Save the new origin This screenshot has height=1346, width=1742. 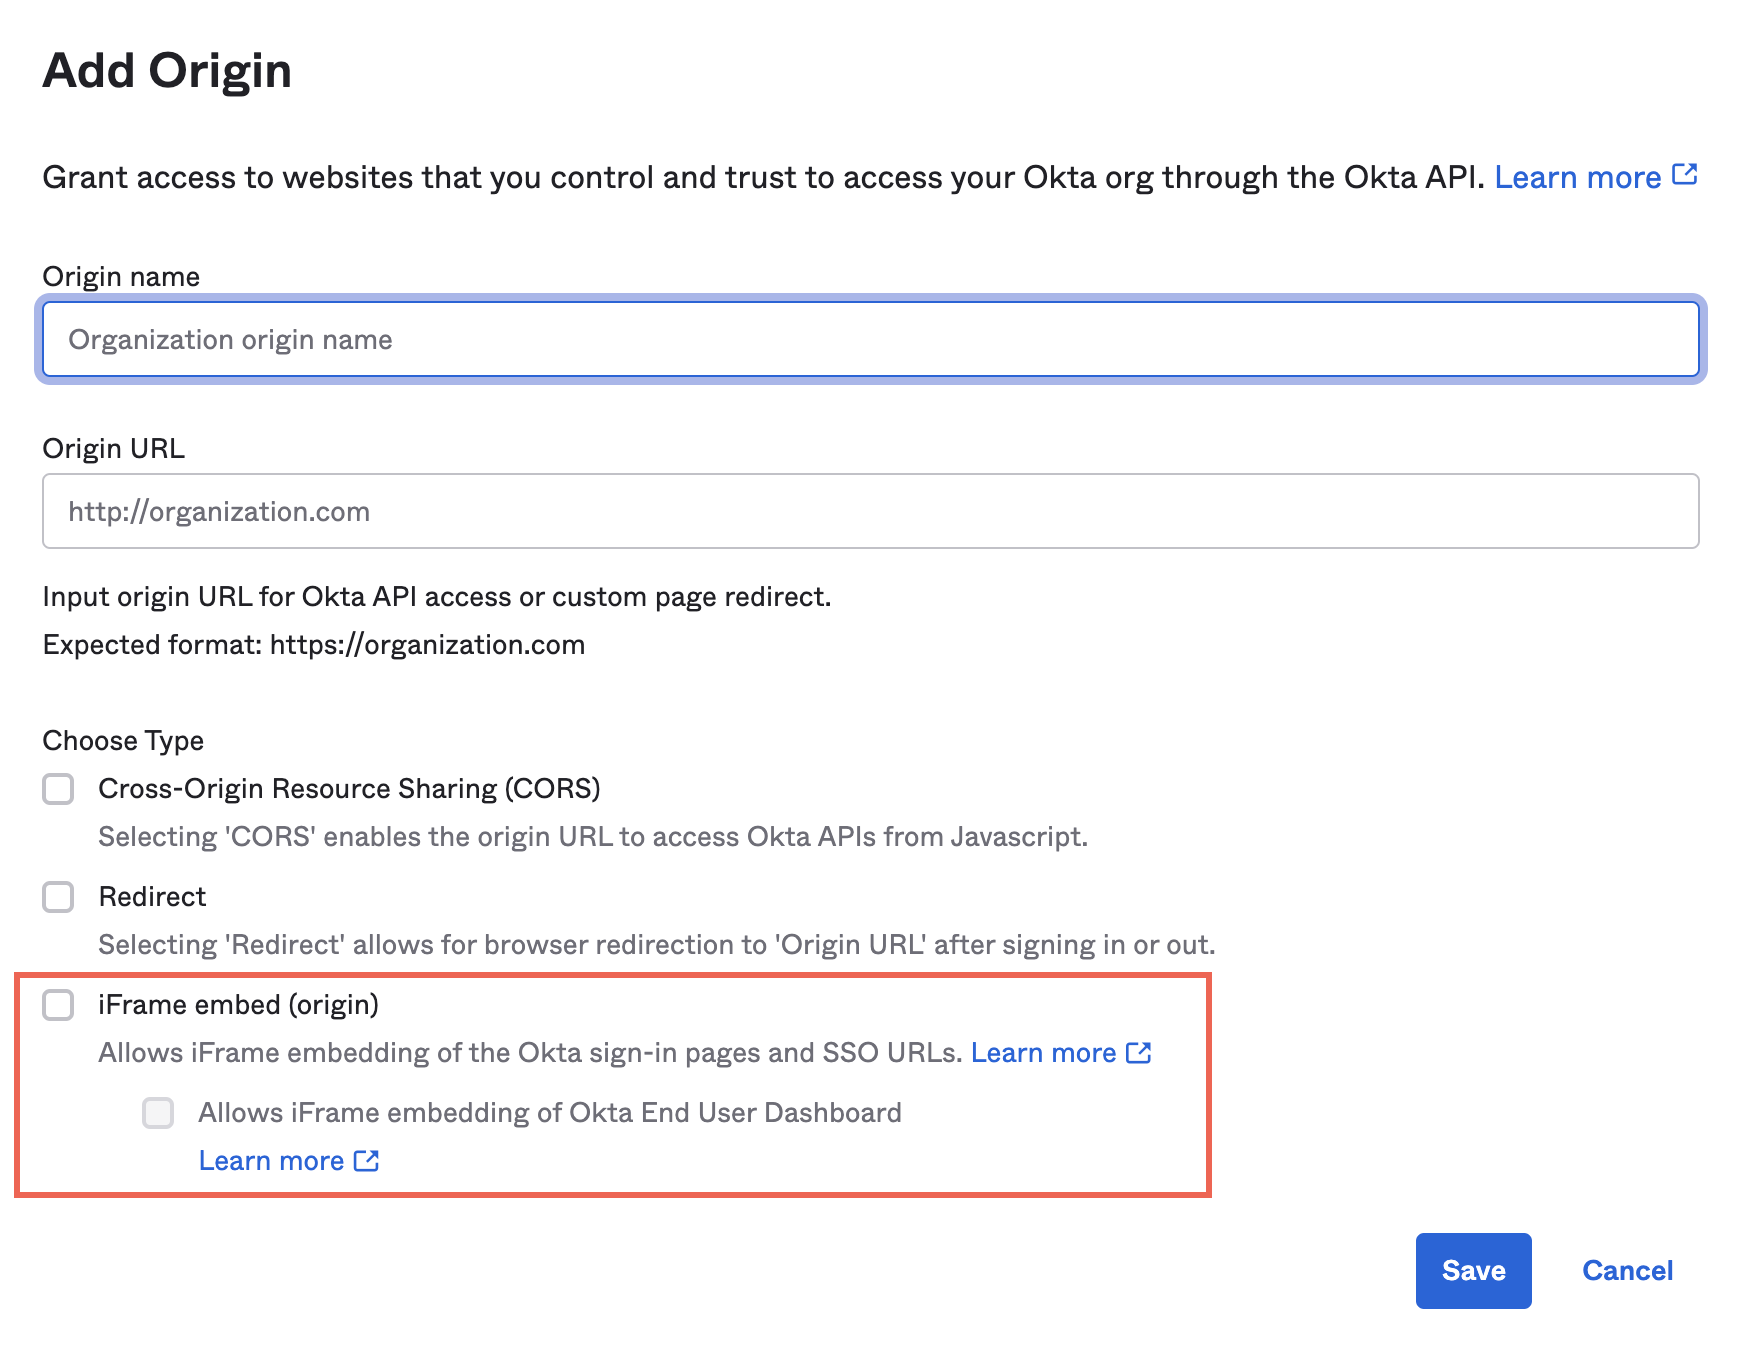(1473, 1271)
